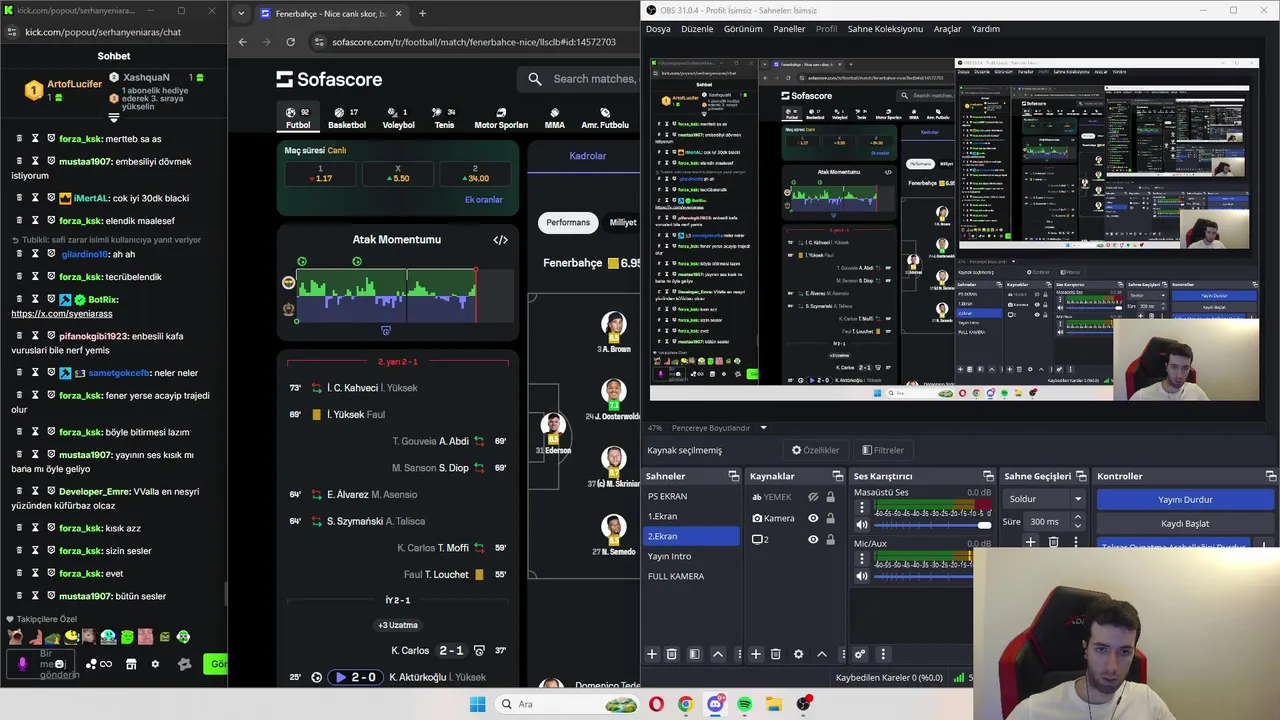Undock the Sahne Geçişleri panel float icon

(x=1080, y=476)
